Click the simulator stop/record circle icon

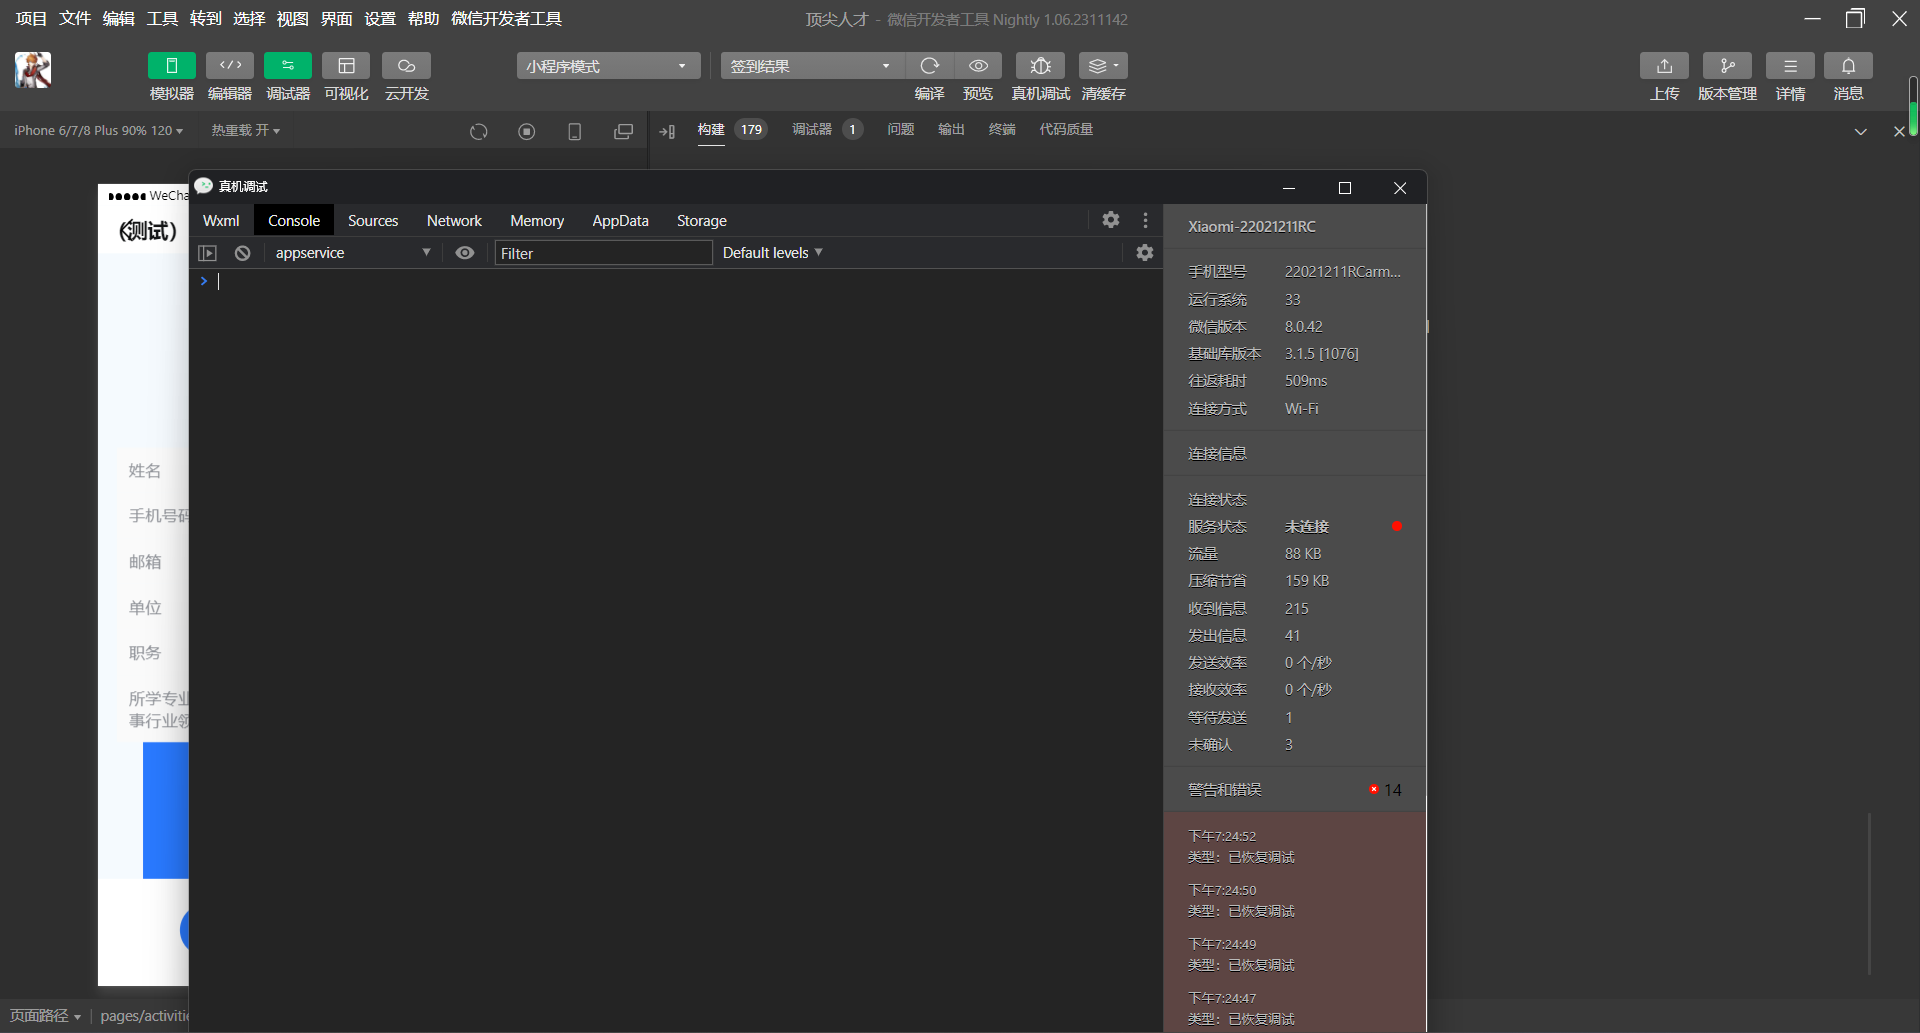pyautogui.click(x=527, y=132)
